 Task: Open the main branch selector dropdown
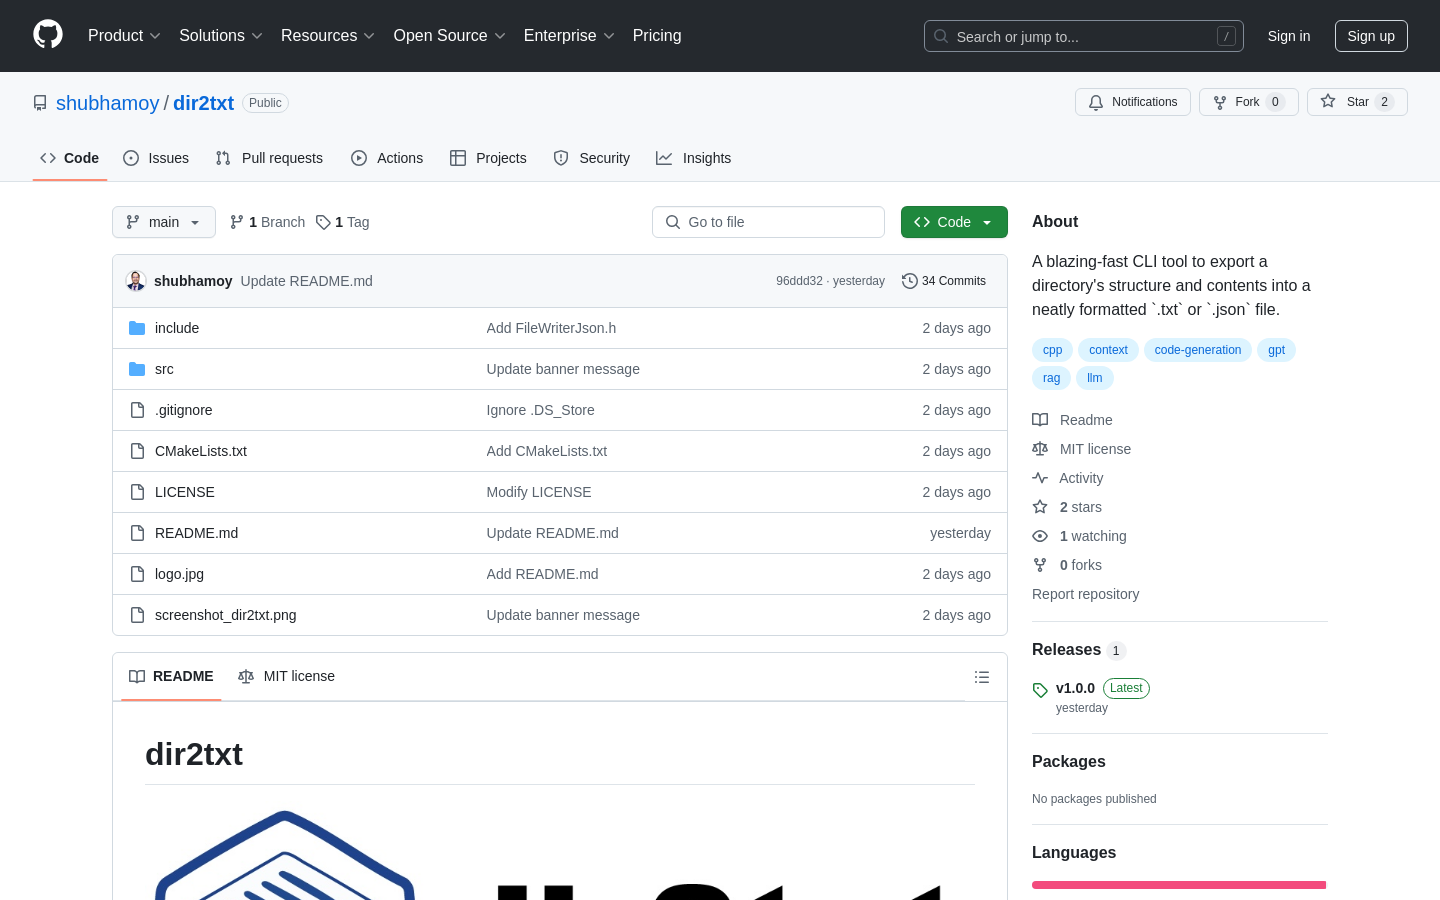[164, 222]
